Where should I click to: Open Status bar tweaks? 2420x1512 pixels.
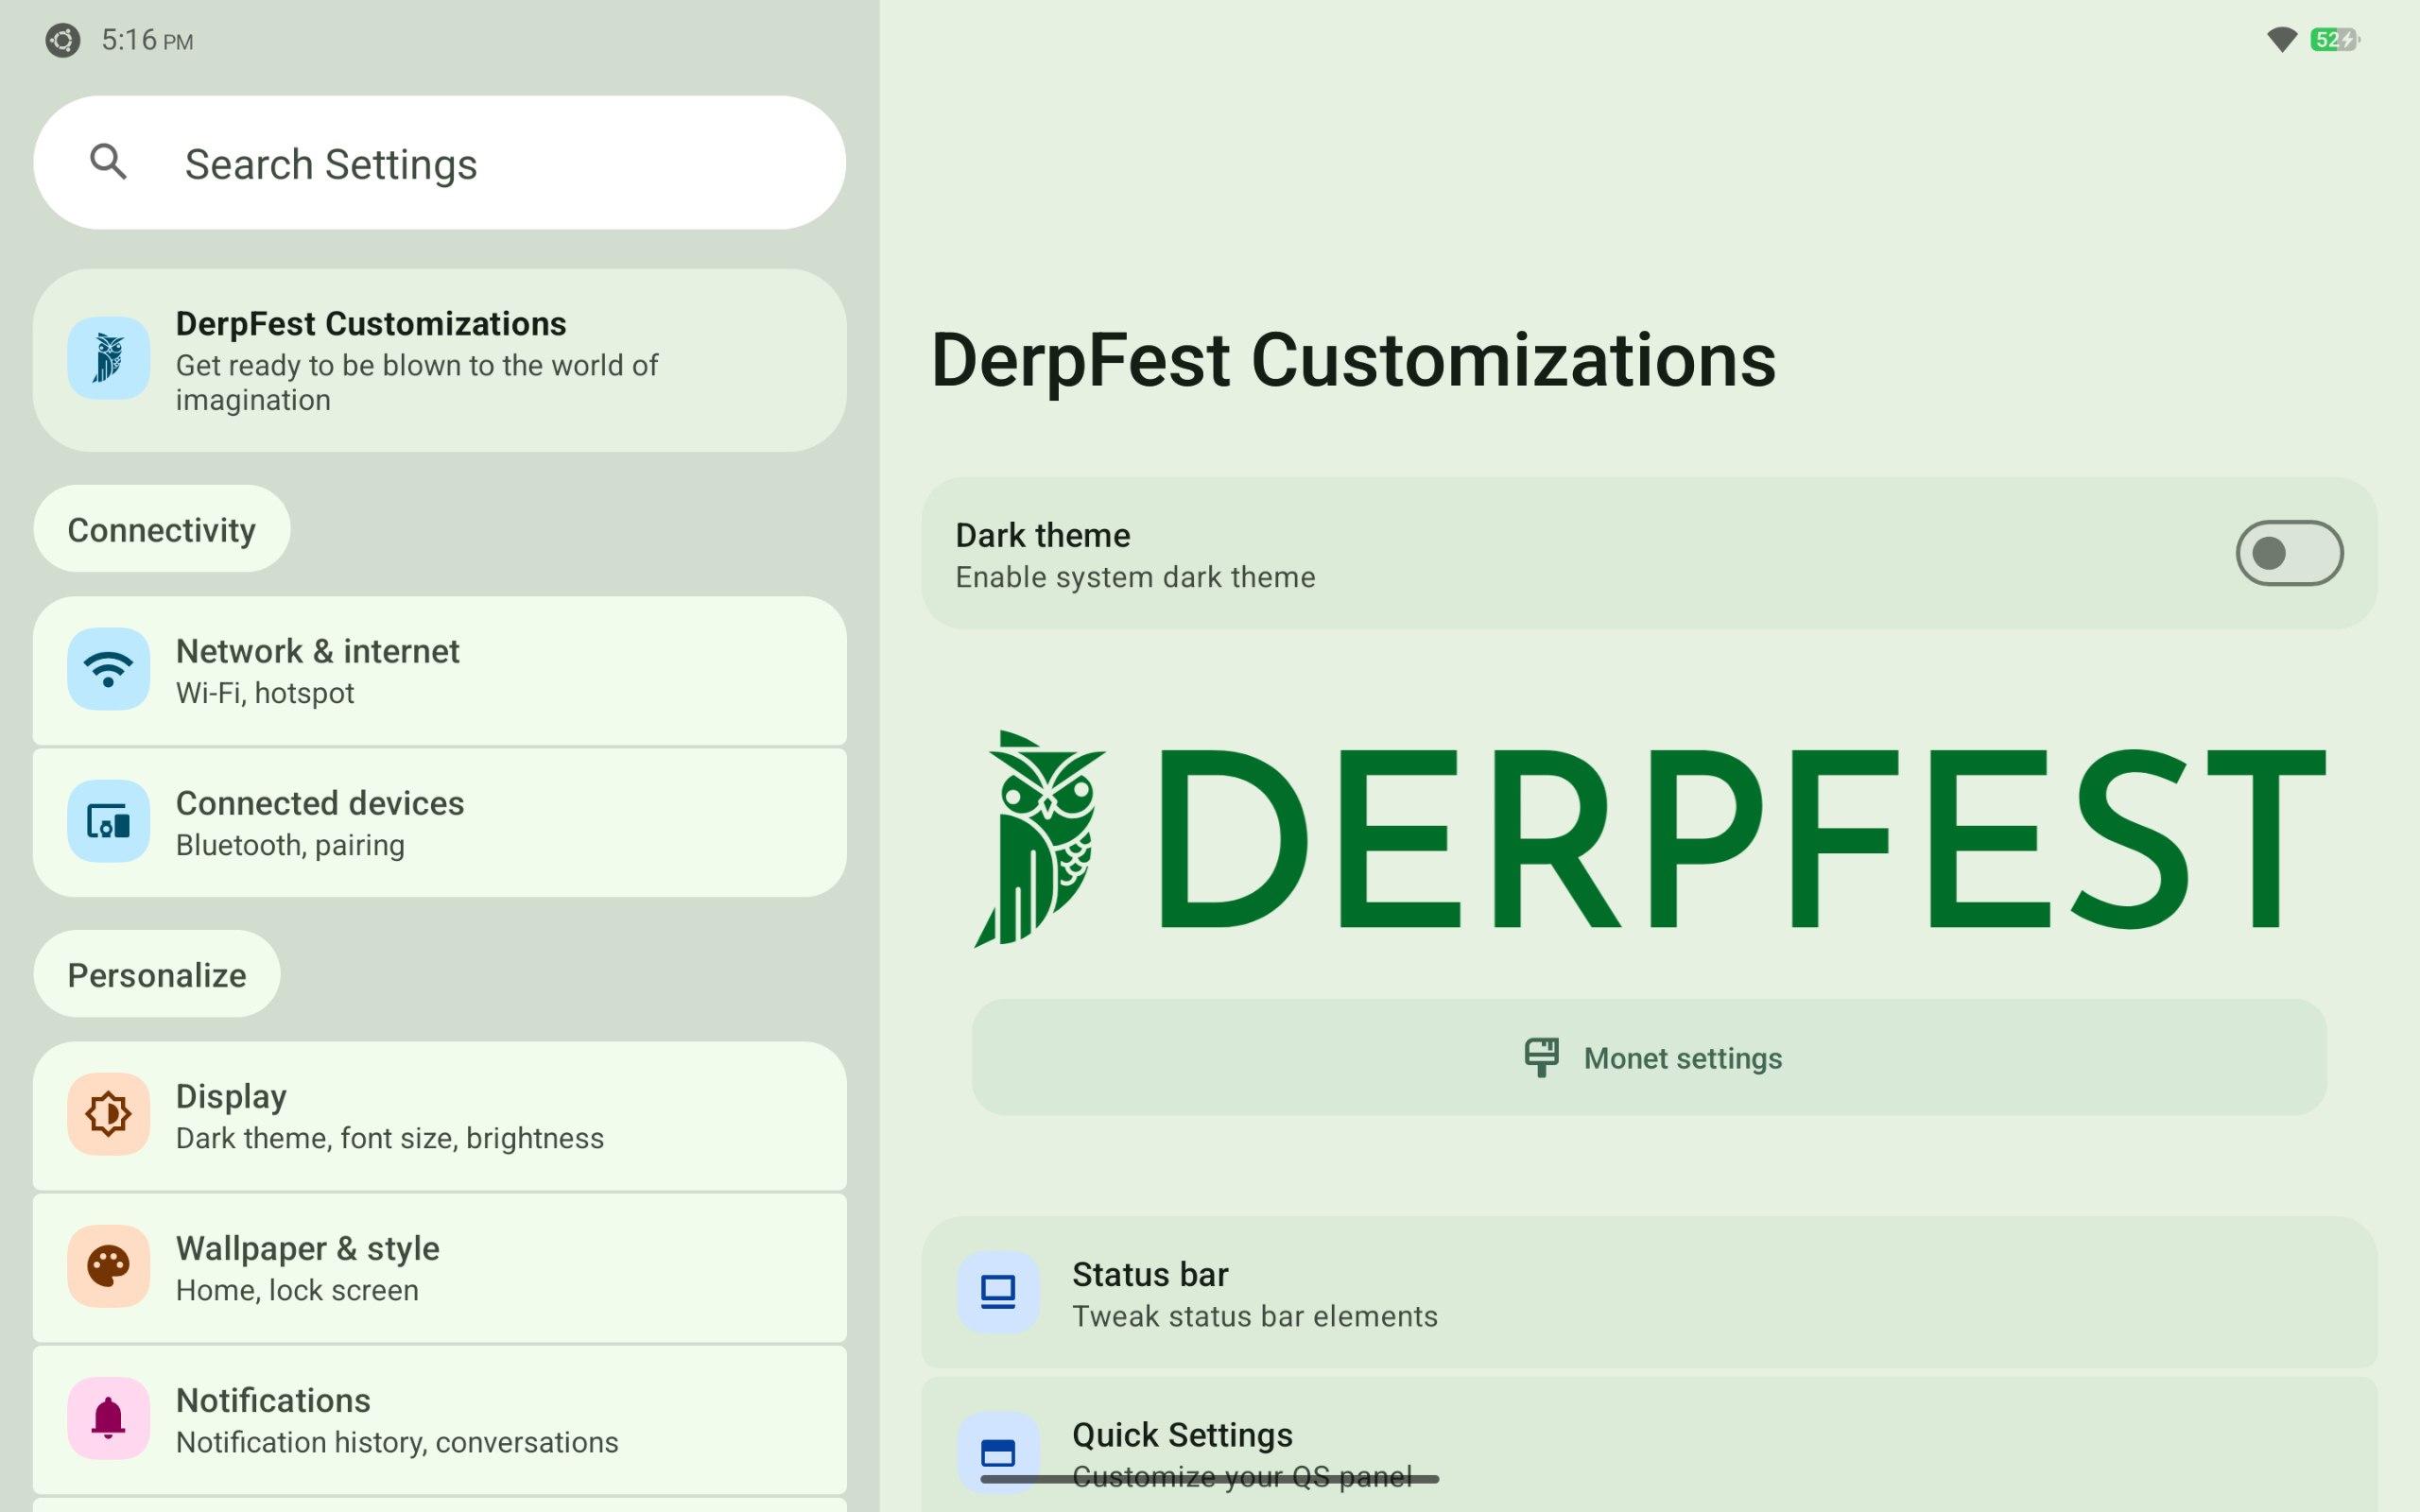pos(1648,1294)
